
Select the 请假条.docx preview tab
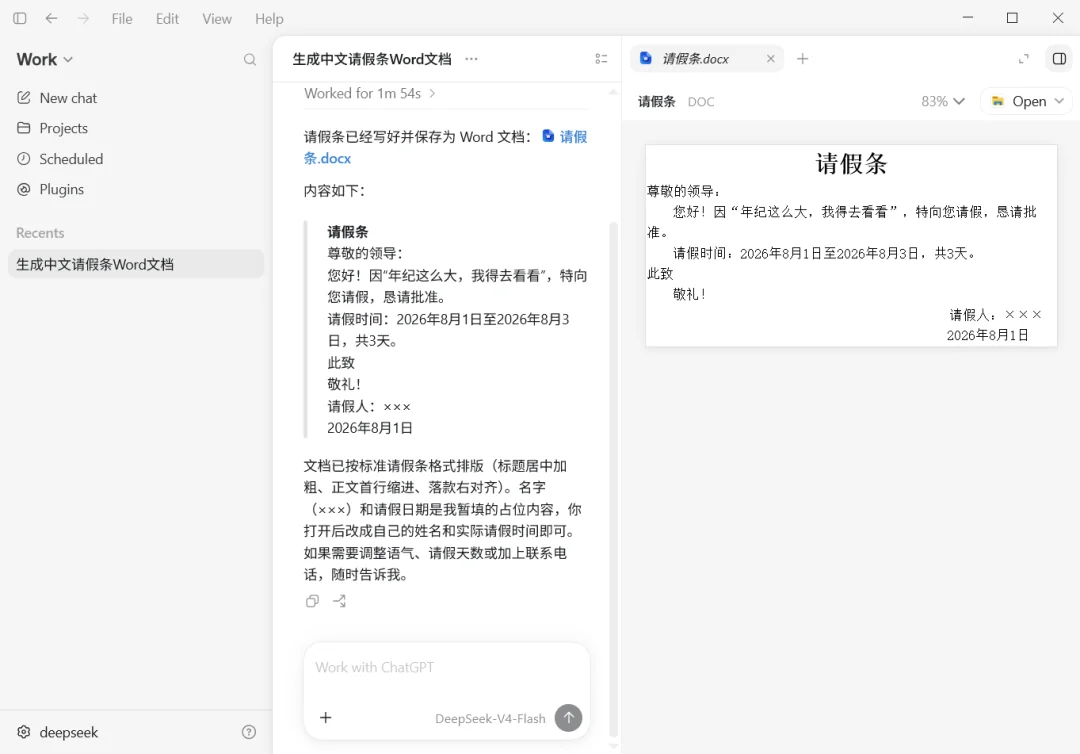tap(706, 59)
